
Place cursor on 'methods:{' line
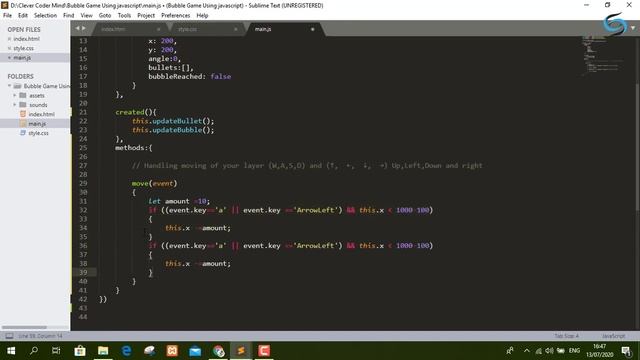[133, 148]
